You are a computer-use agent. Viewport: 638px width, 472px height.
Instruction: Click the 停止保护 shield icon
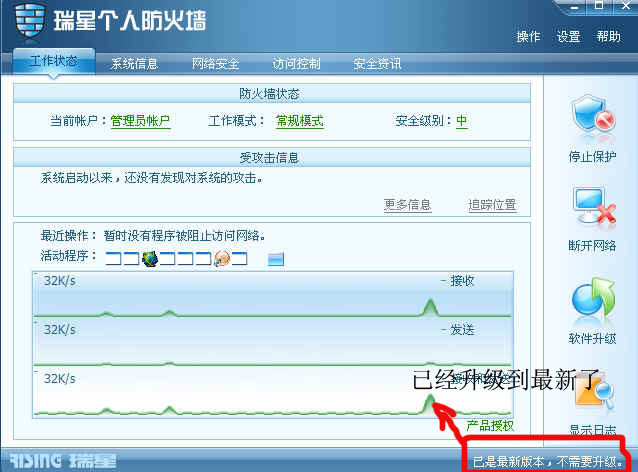coord(592,115)
